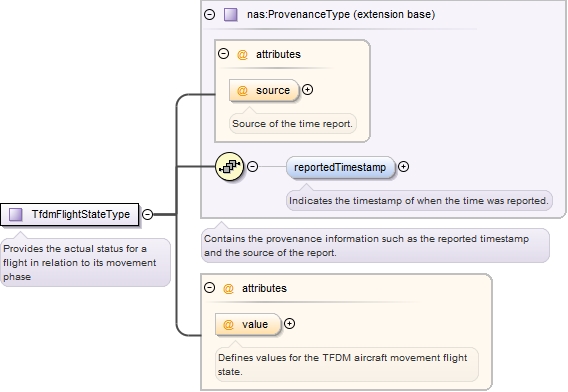Select the sequence compositor icon

[229, 167]
